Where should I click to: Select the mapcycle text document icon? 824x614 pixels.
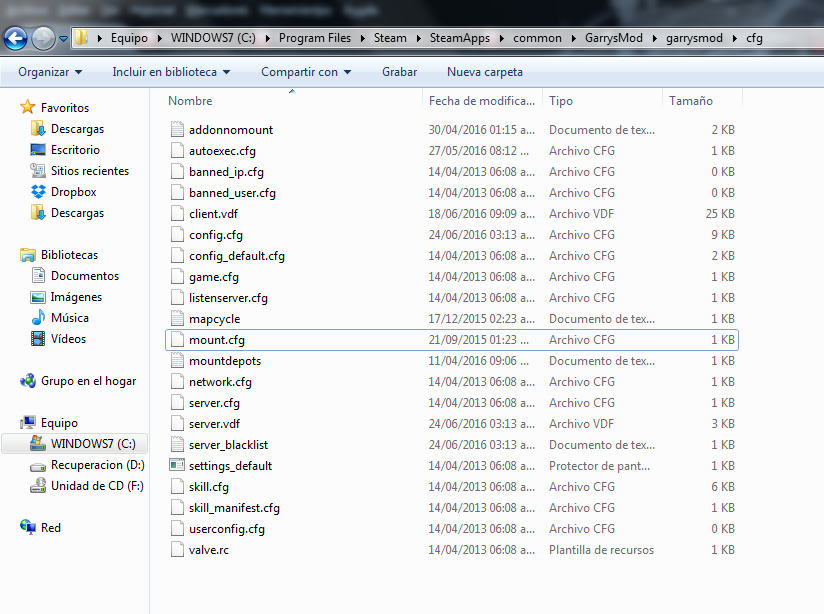coord(177,319)
